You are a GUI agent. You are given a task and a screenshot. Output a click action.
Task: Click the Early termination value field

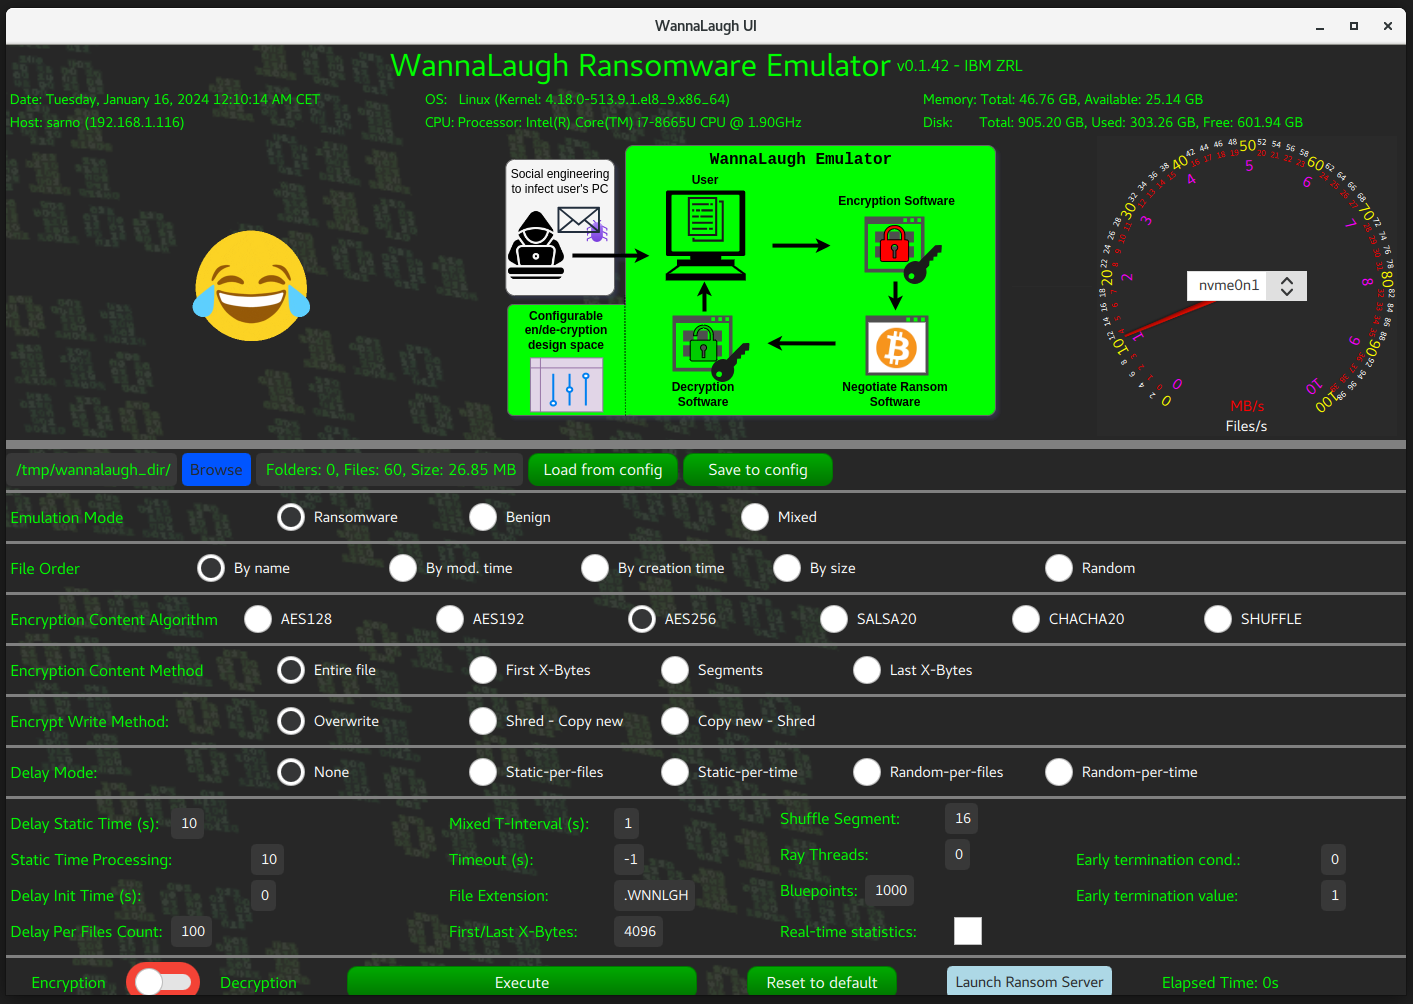point(1334,895)
